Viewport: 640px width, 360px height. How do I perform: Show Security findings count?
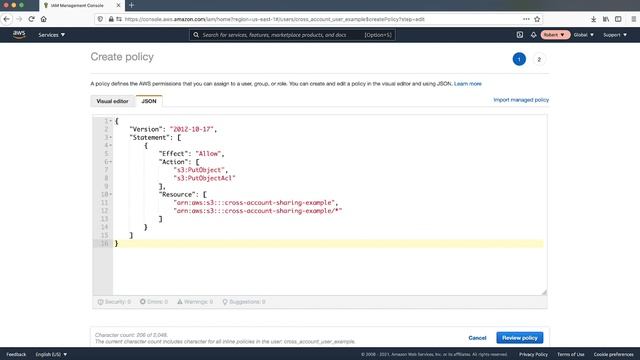(114, 302)
